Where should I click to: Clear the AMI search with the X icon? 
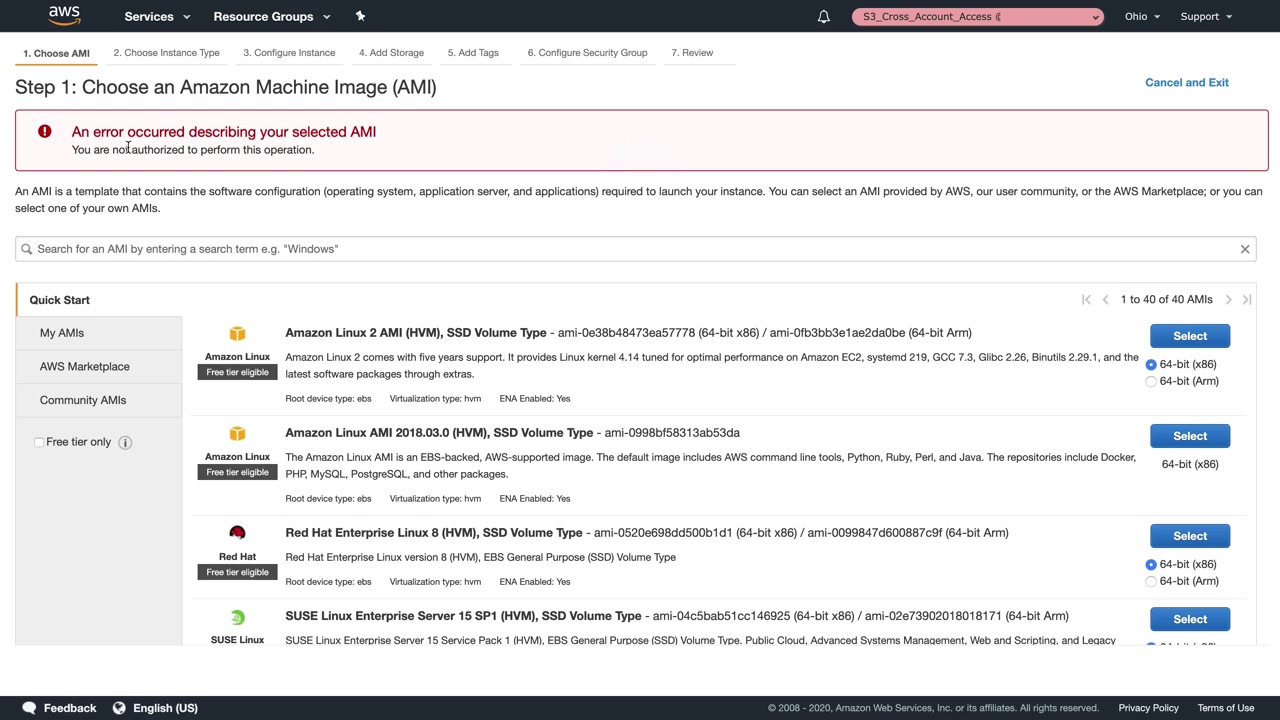point(1245,249)
